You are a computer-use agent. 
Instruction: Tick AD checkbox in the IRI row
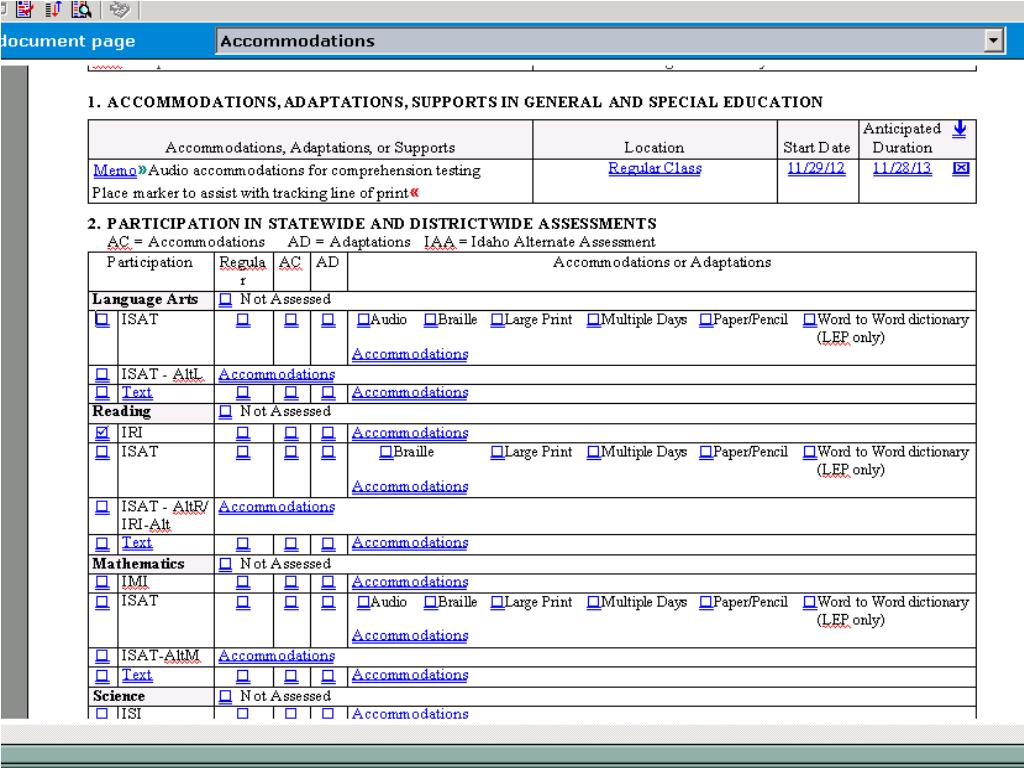tap(328, 433)
